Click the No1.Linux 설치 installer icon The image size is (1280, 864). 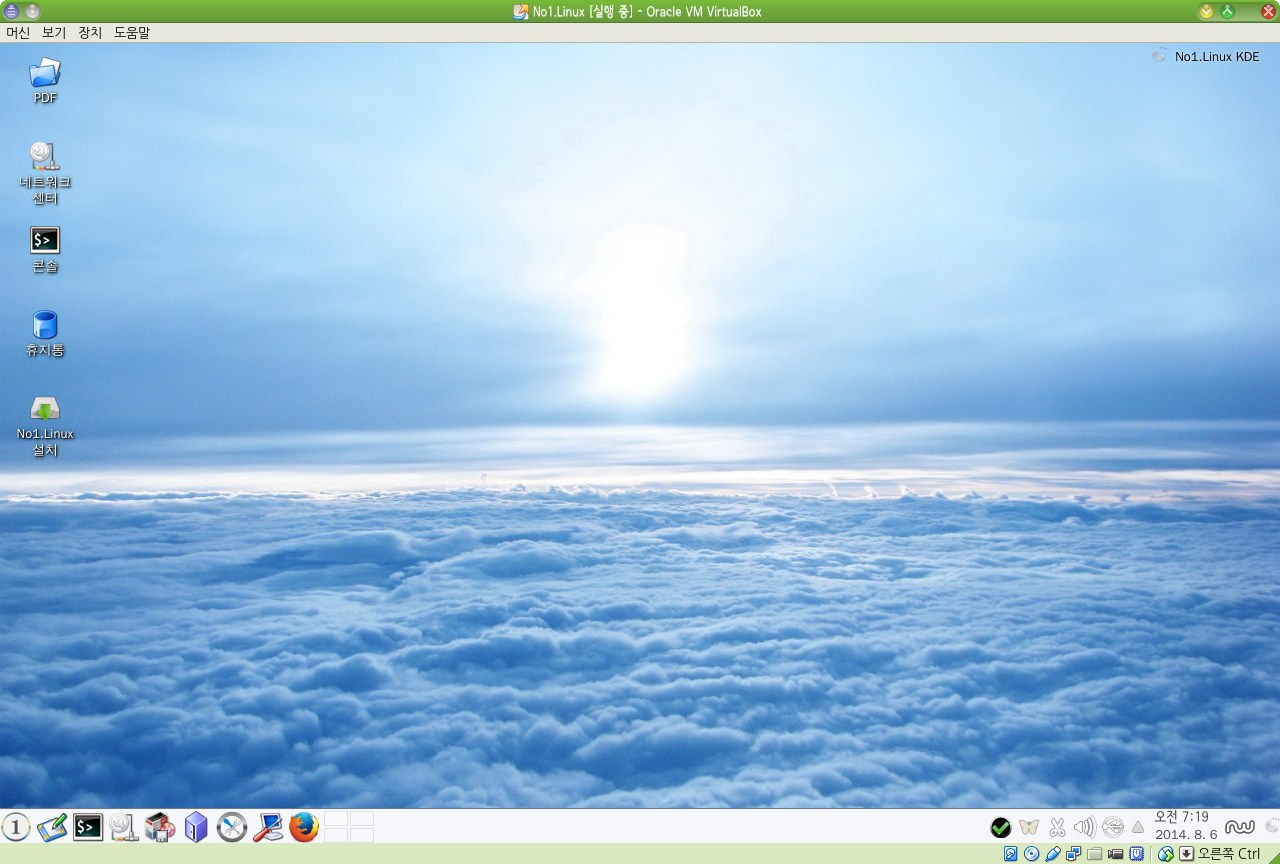point(45,426)
